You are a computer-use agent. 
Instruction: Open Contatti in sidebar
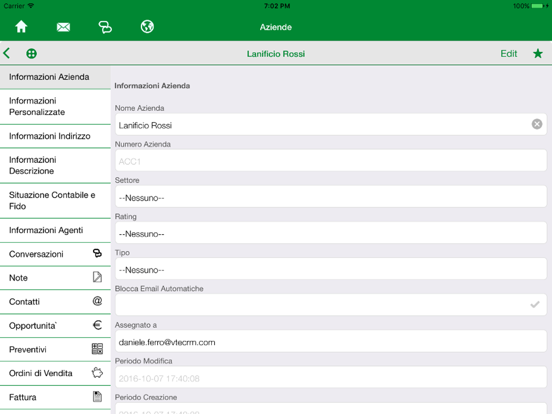click(x=55, y=302)
